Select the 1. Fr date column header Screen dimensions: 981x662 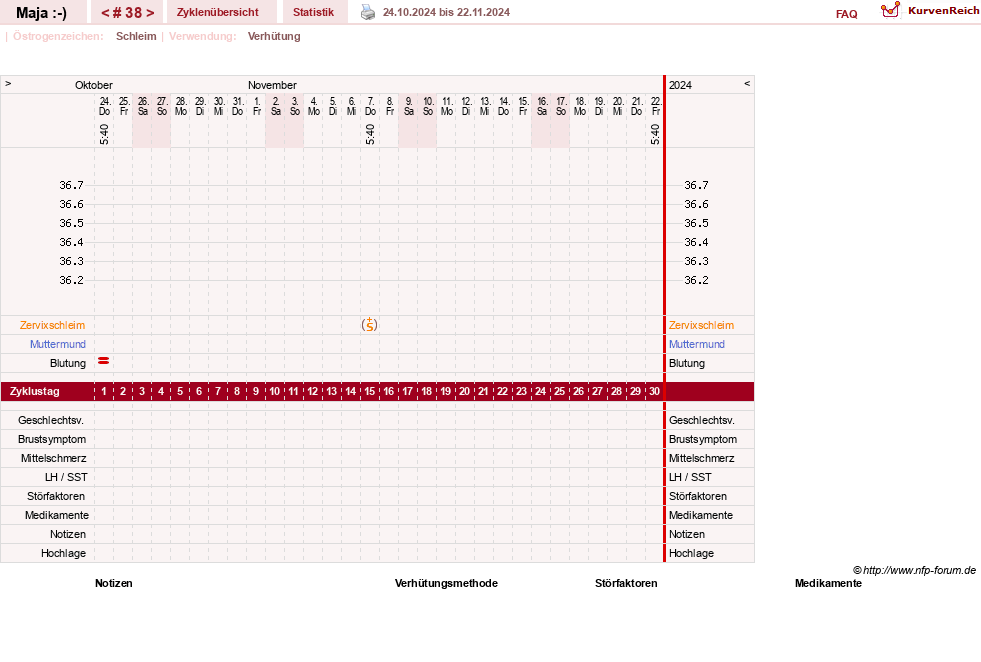pyautogui.click(x=257, y=106)
